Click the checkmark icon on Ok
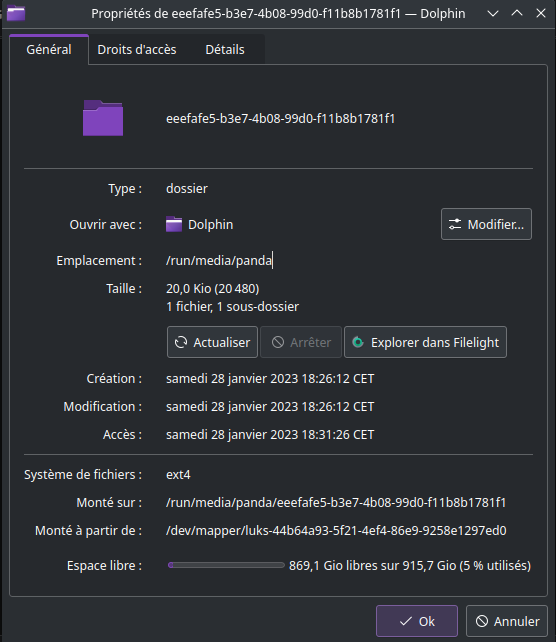Screen dimensions: 556x642 pos(406,622)
